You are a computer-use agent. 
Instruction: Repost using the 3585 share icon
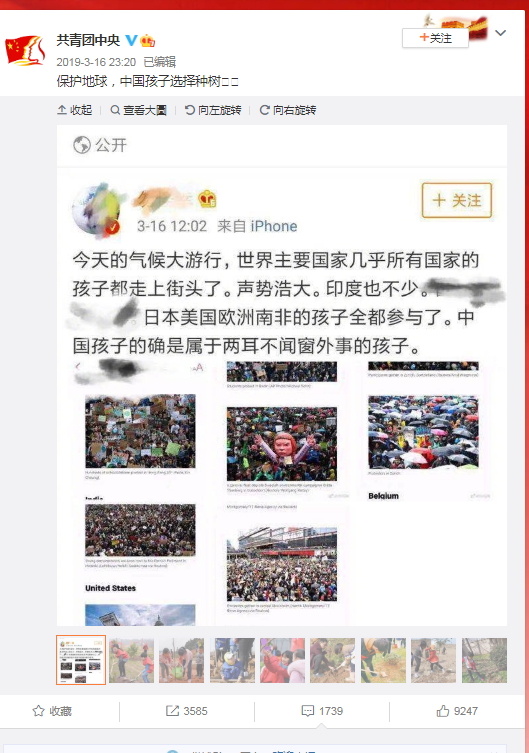tap(186, 711)
